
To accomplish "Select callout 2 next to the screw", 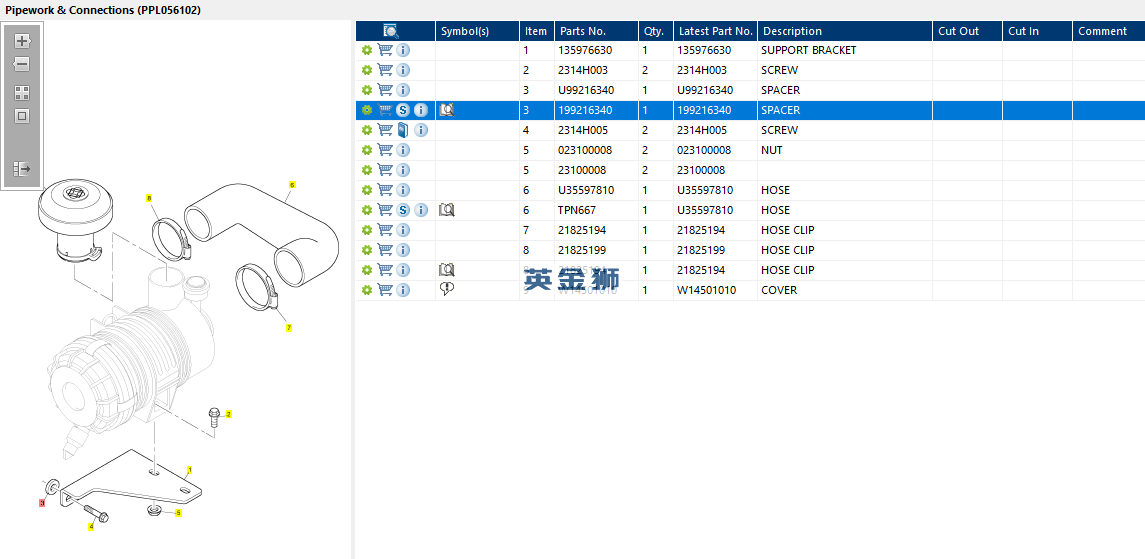I will click(x=229, y=415).
